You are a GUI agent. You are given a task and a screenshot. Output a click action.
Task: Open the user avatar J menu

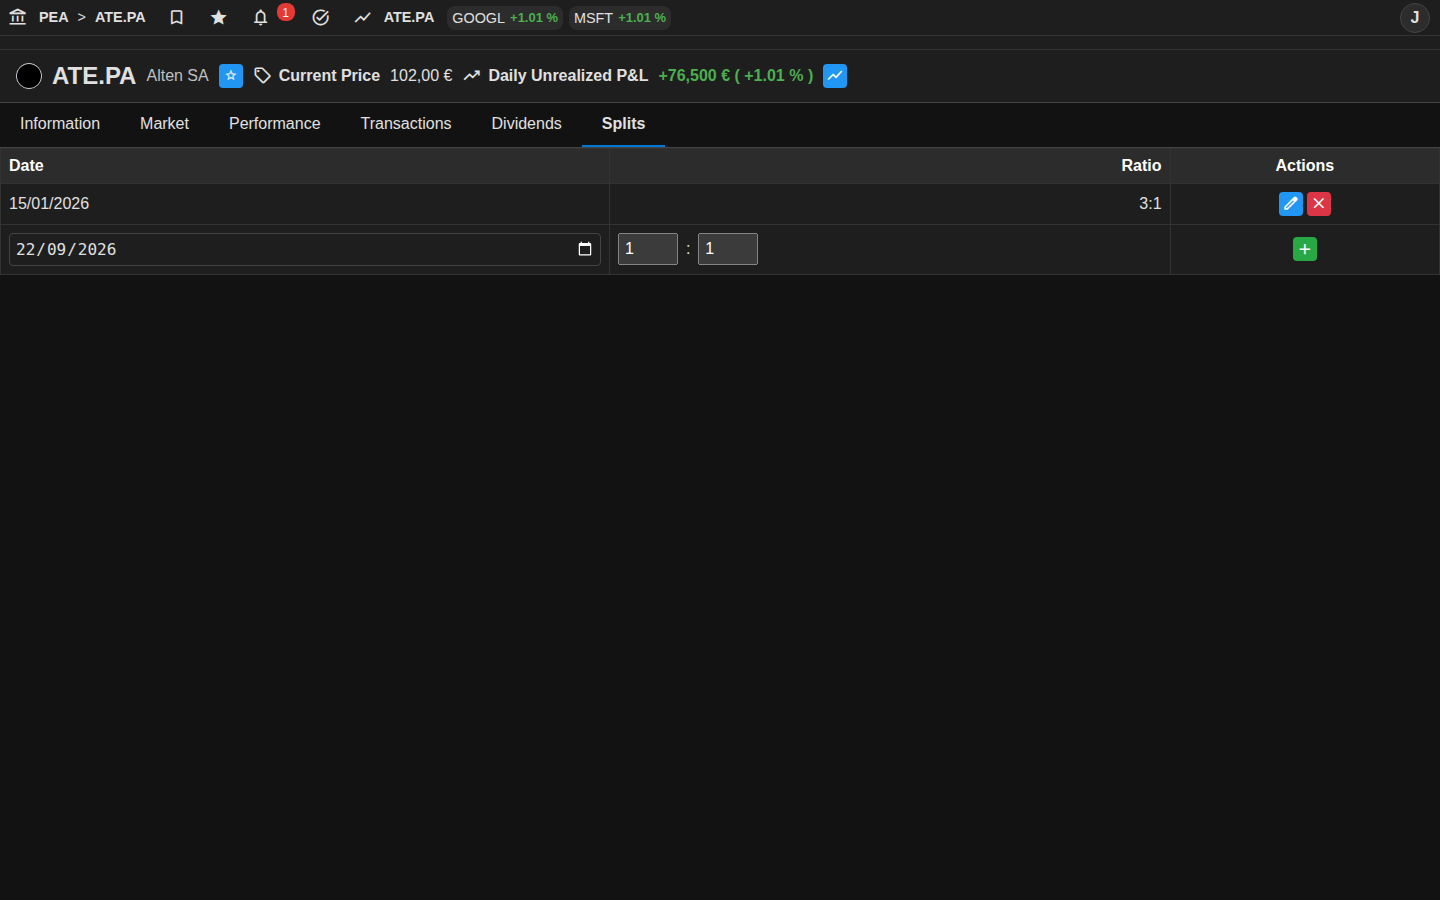click(1414, 17)
